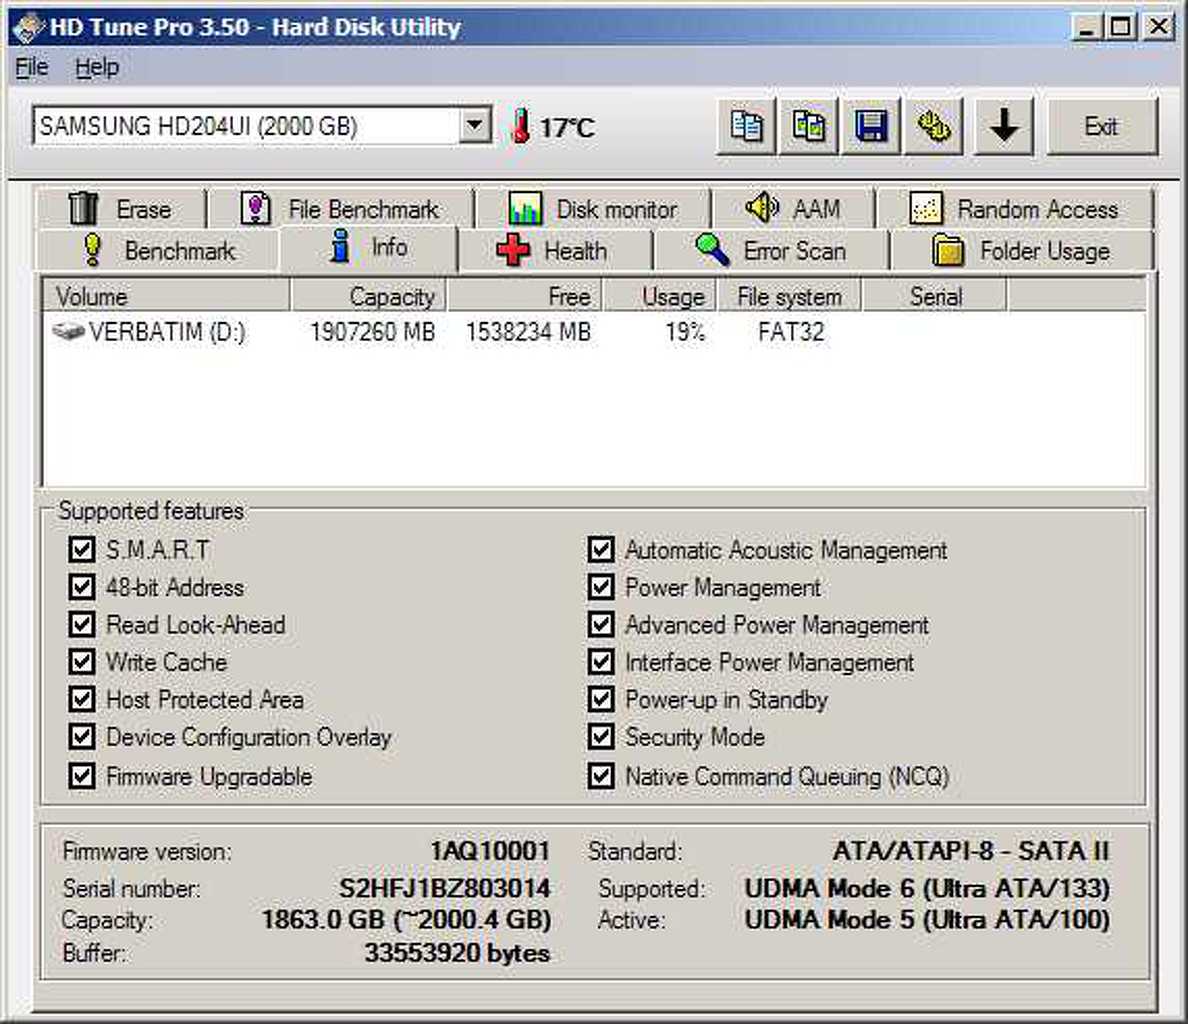Click the 1538234 MB free space value
The height and width of the screenshot is (1024, 1188).
pos(528,332)
